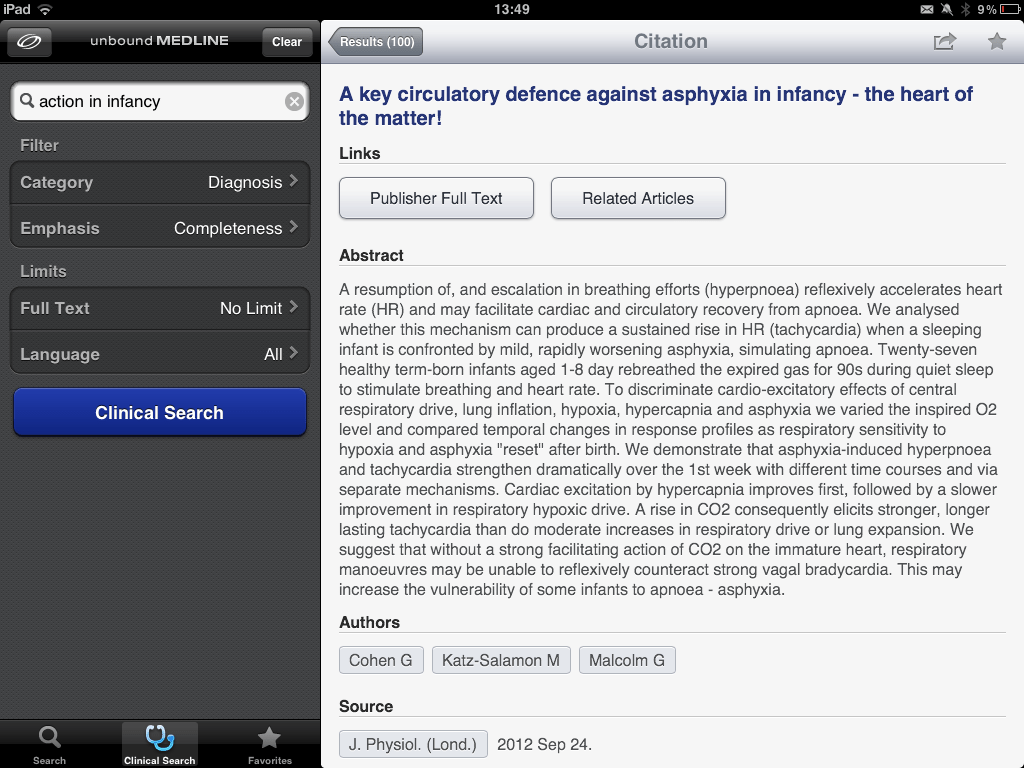View articles by author Cohen G
Screen dimensions: 1024x768
(x=381, y=660)
